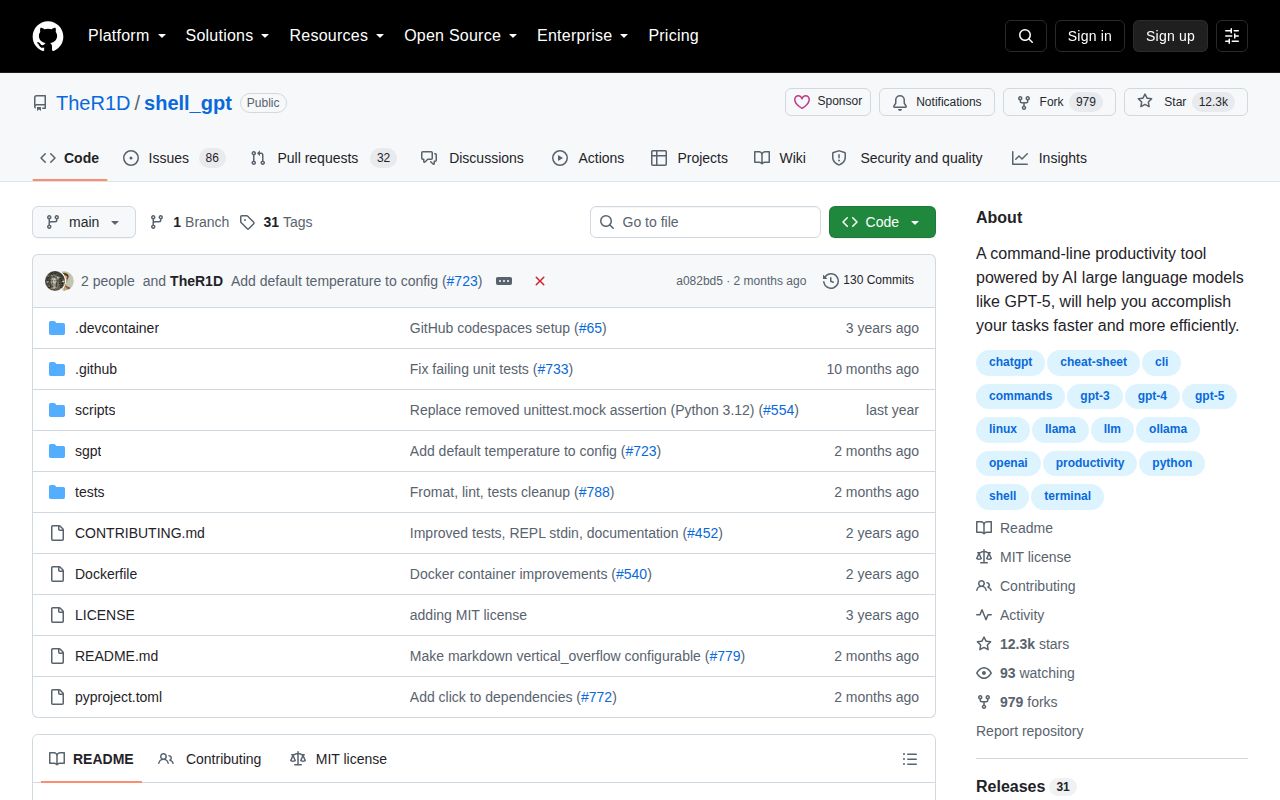
Task: Click the Pricing link in header
Action: (x=673, y=36)
